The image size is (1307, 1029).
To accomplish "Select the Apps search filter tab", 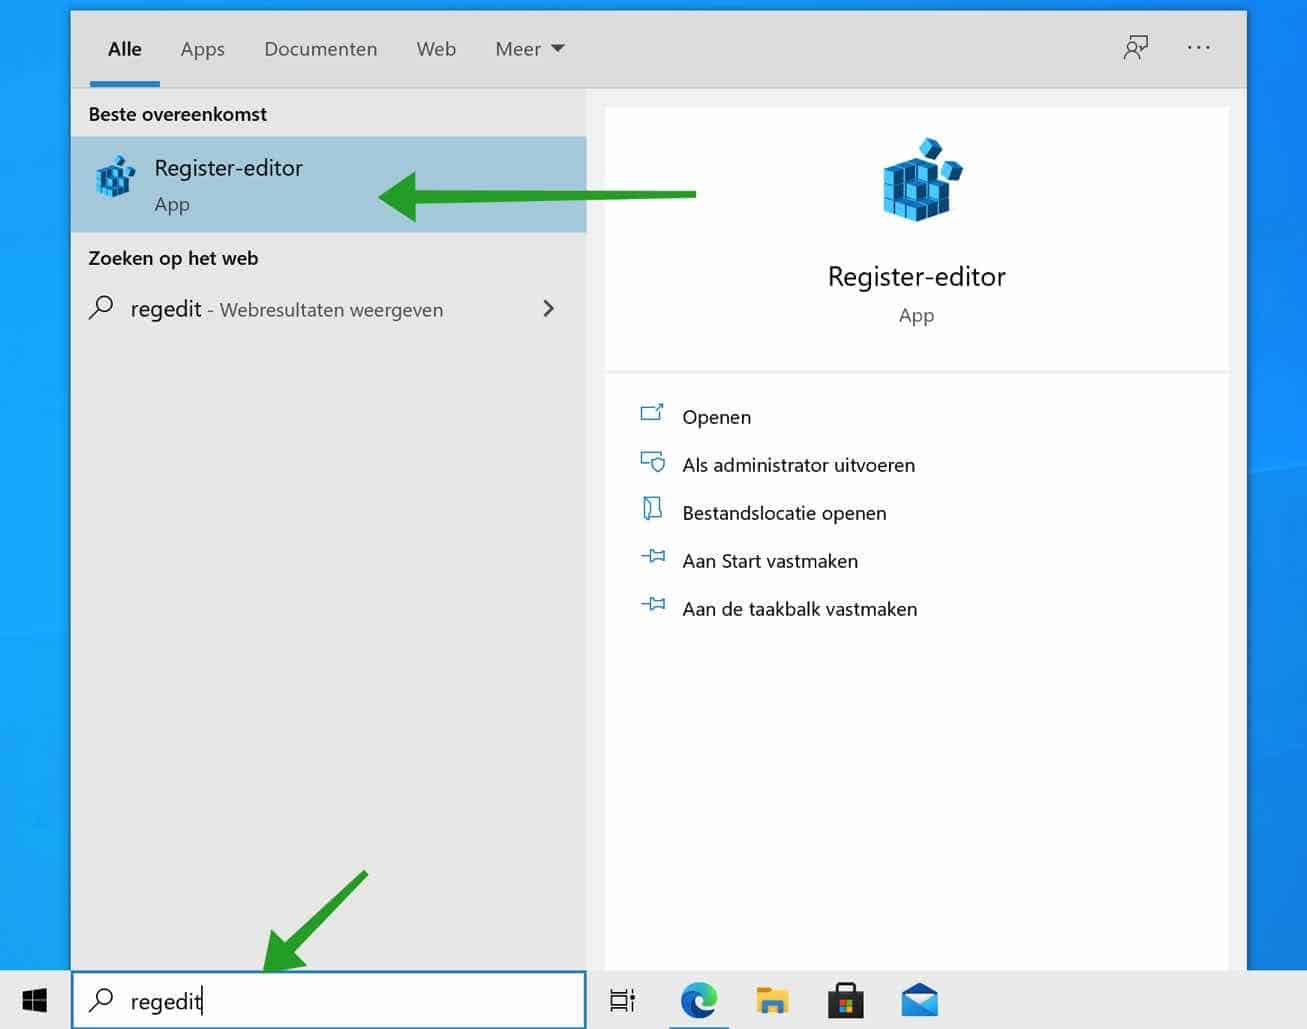I will tap(202, 48).
